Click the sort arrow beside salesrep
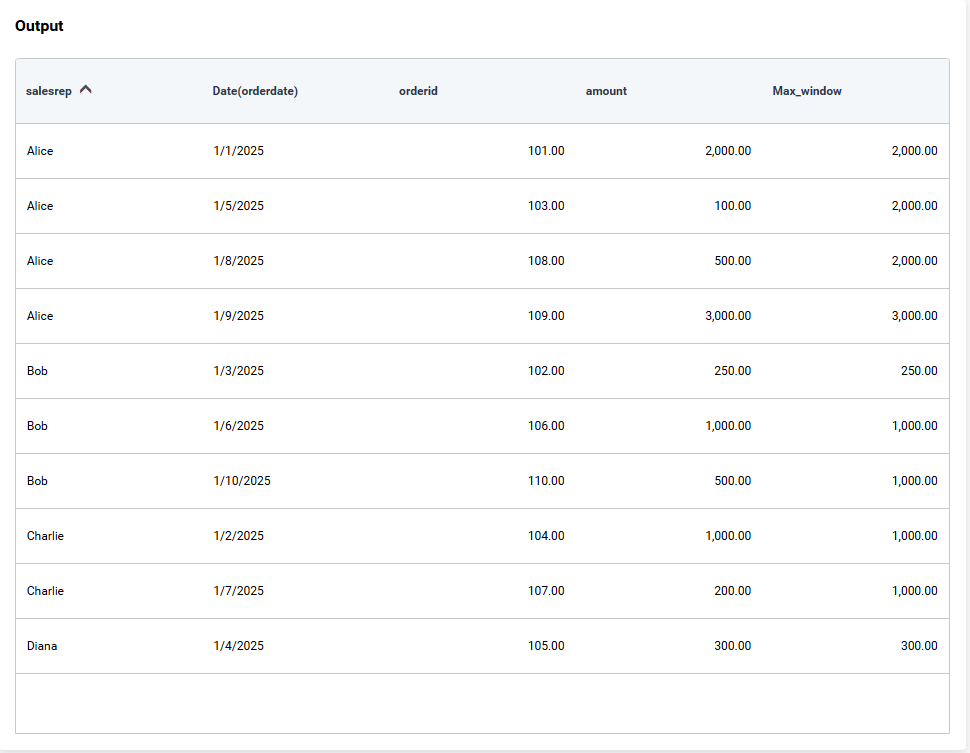The height and width of the screenshot is (753, 970). 86,90
